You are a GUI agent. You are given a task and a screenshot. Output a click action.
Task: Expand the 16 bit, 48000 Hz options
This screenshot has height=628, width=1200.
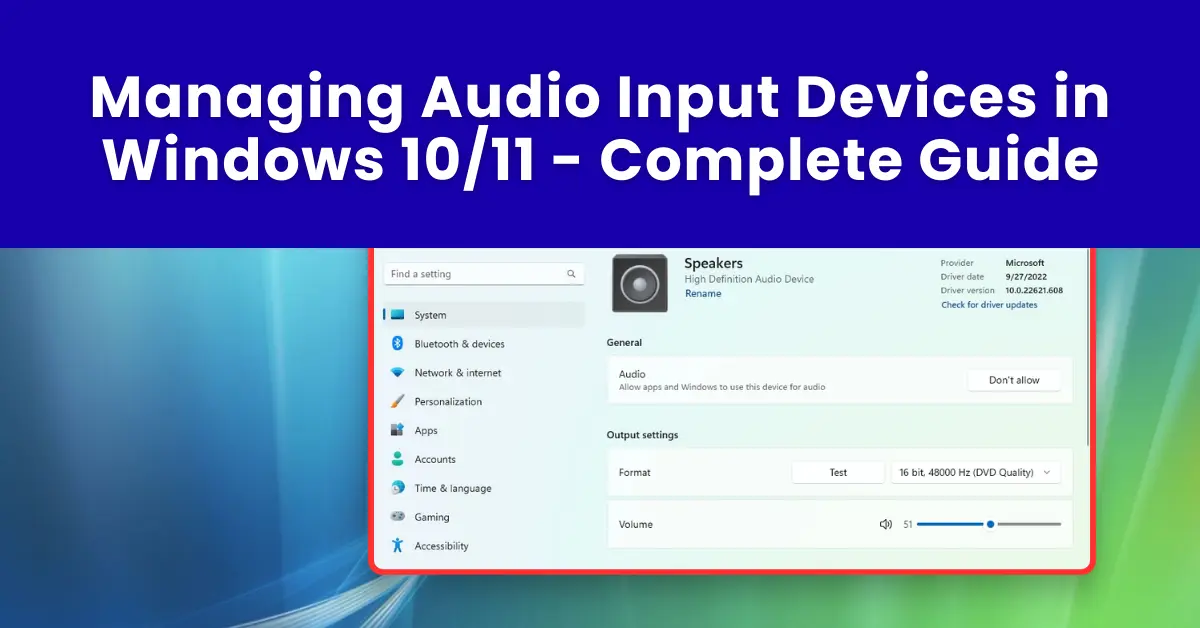[1046, 472]
